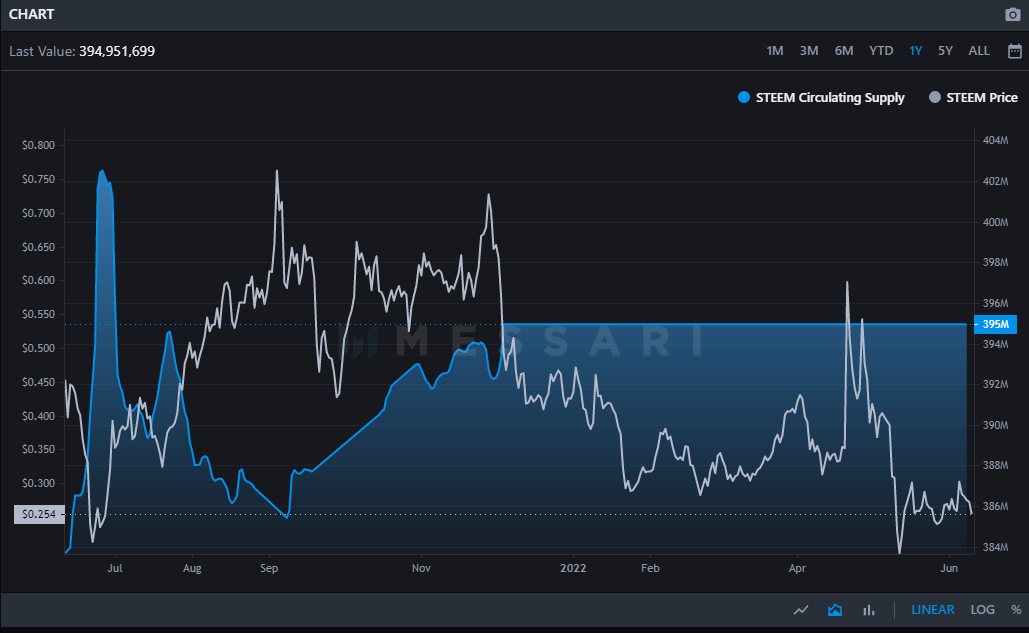Click the Aug label on time axis
Image resolution: width=1029 pixels, height=633 pixels.
pyautogui.click(x=192, y=568)
